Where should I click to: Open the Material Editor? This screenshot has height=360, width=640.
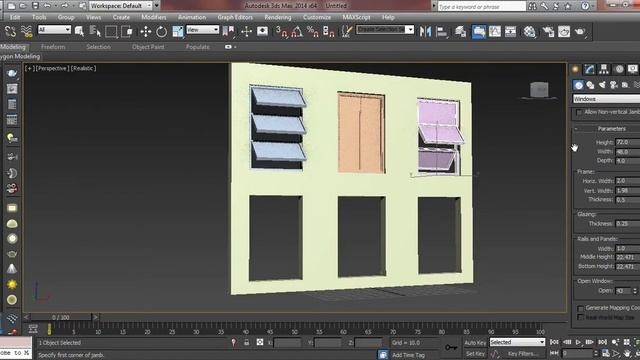529,31
